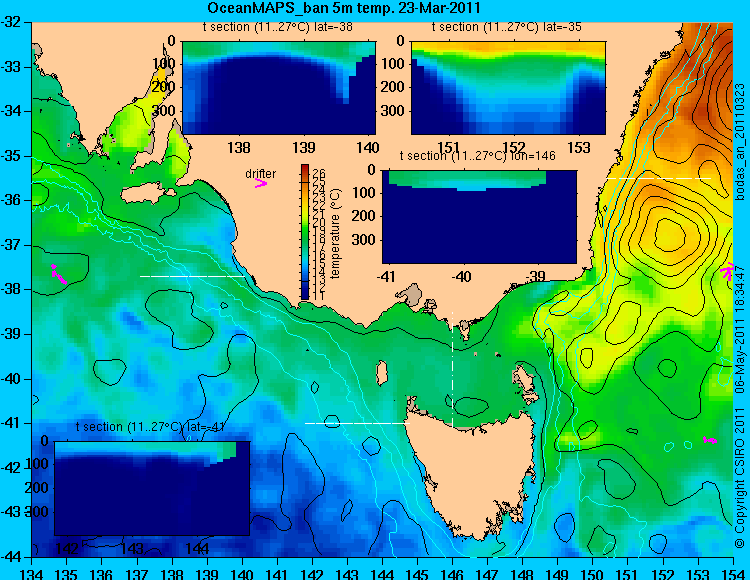The width and height of the screenshot is (750, 580).
Task: Click the 150 label on the main longitude axis
Action: click(x=593, y=573)
